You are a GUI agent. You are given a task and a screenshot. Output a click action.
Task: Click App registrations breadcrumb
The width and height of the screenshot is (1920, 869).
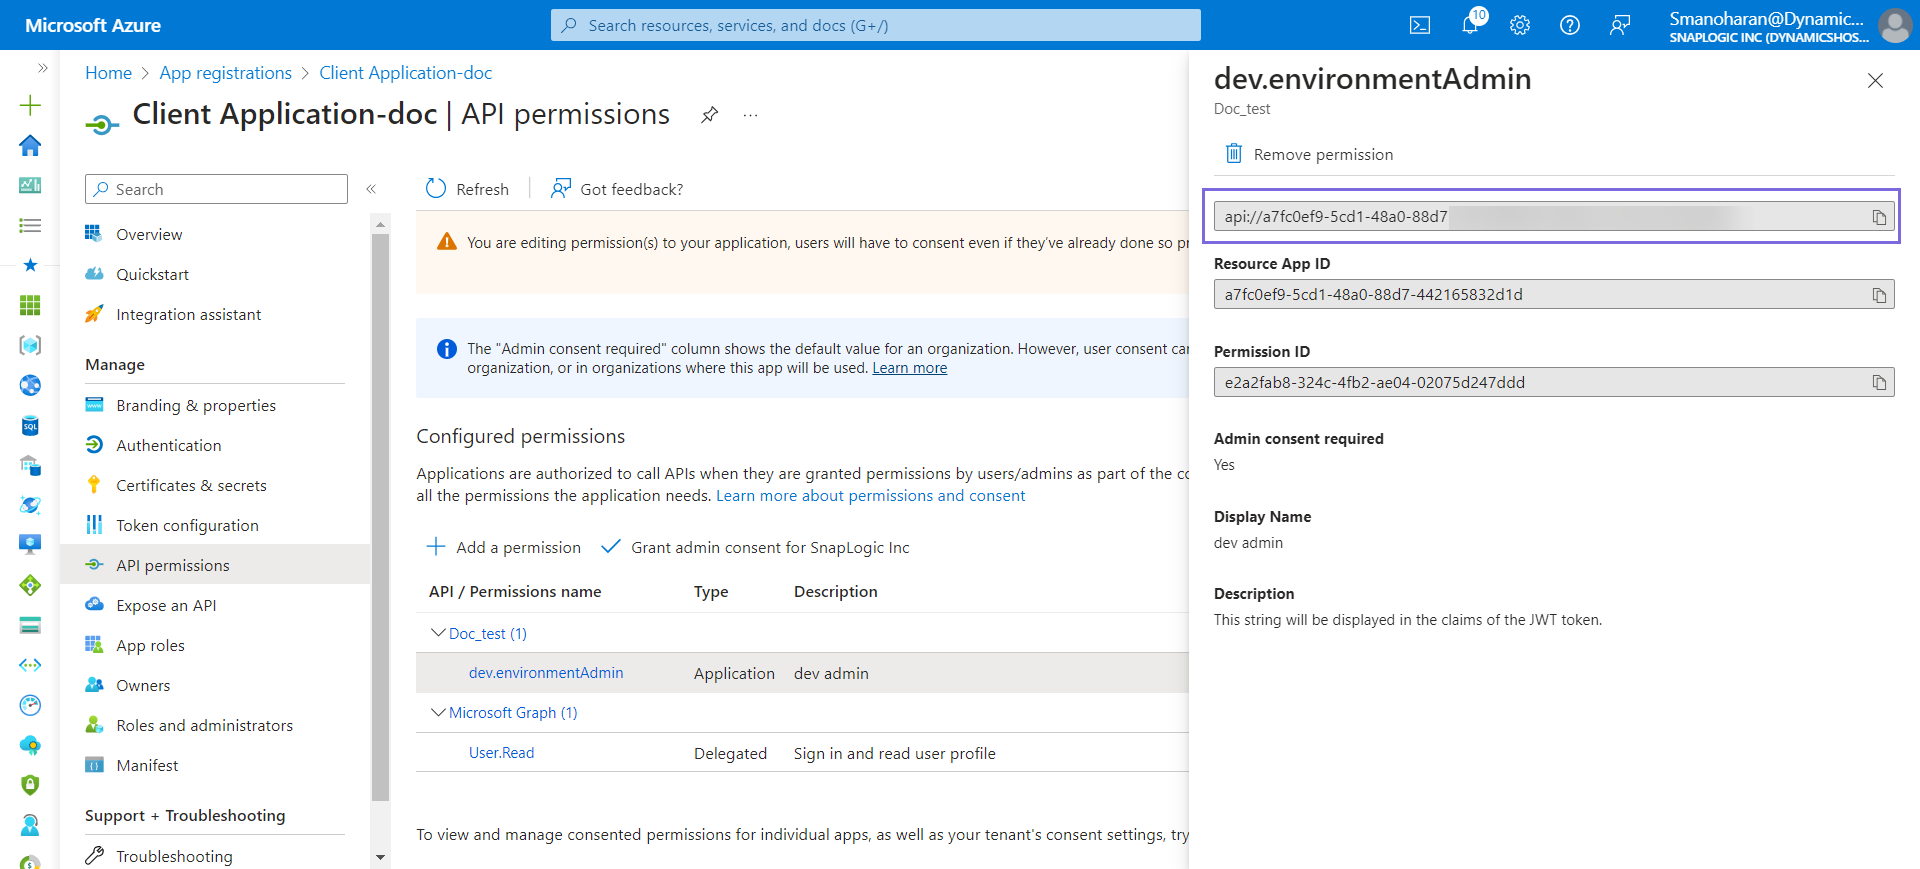[226, 73]
